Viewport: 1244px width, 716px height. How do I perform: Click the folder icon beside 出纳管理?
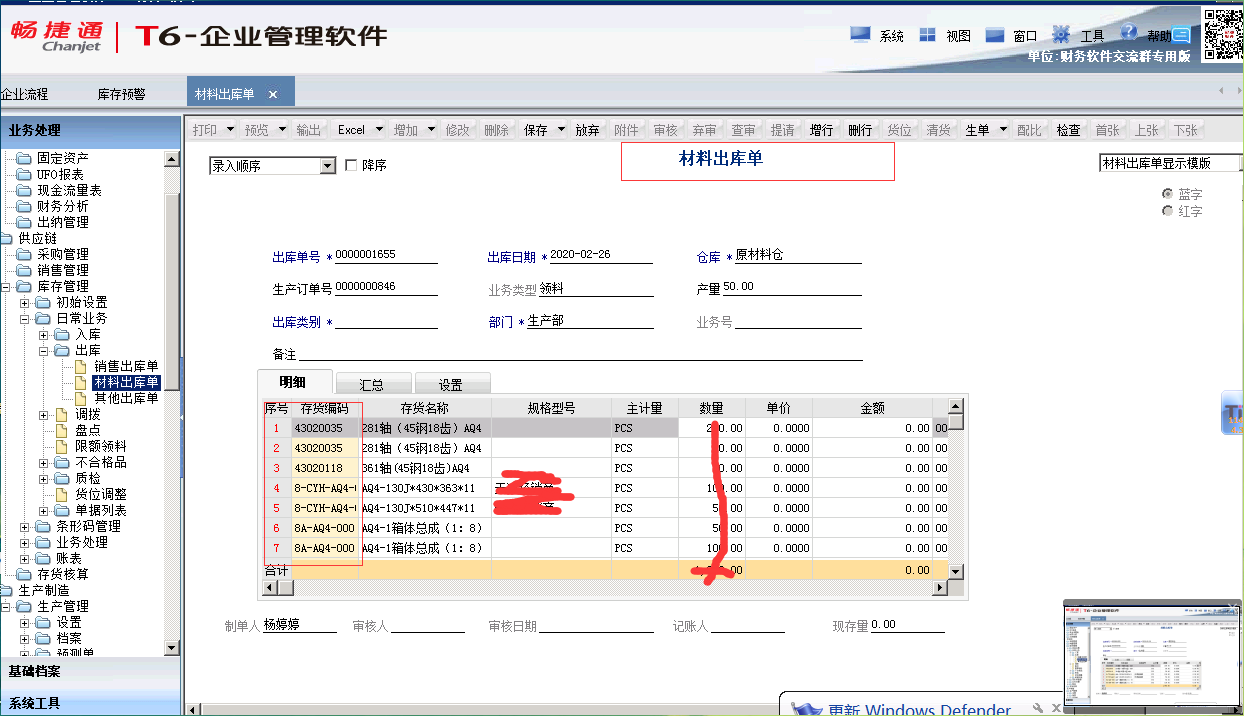click(x=25, y=222)
